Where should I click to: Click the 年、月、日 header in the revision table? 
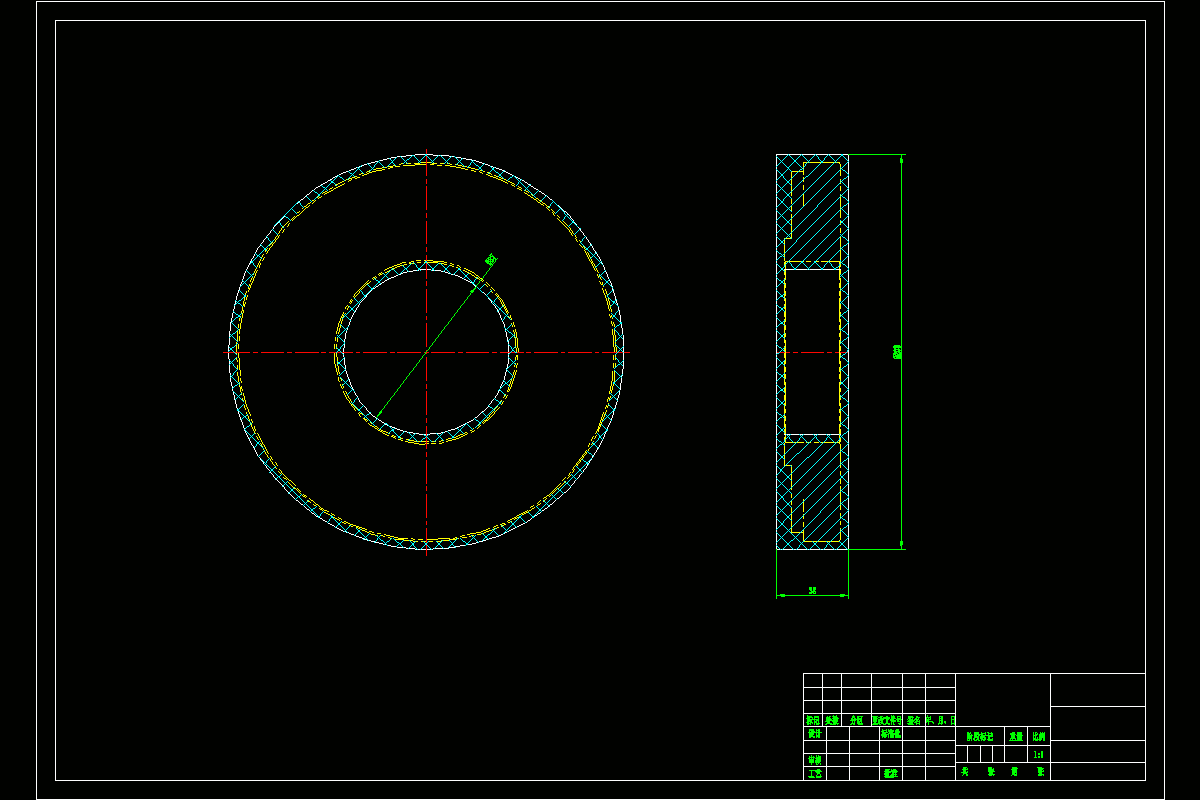tap(940, 720)
